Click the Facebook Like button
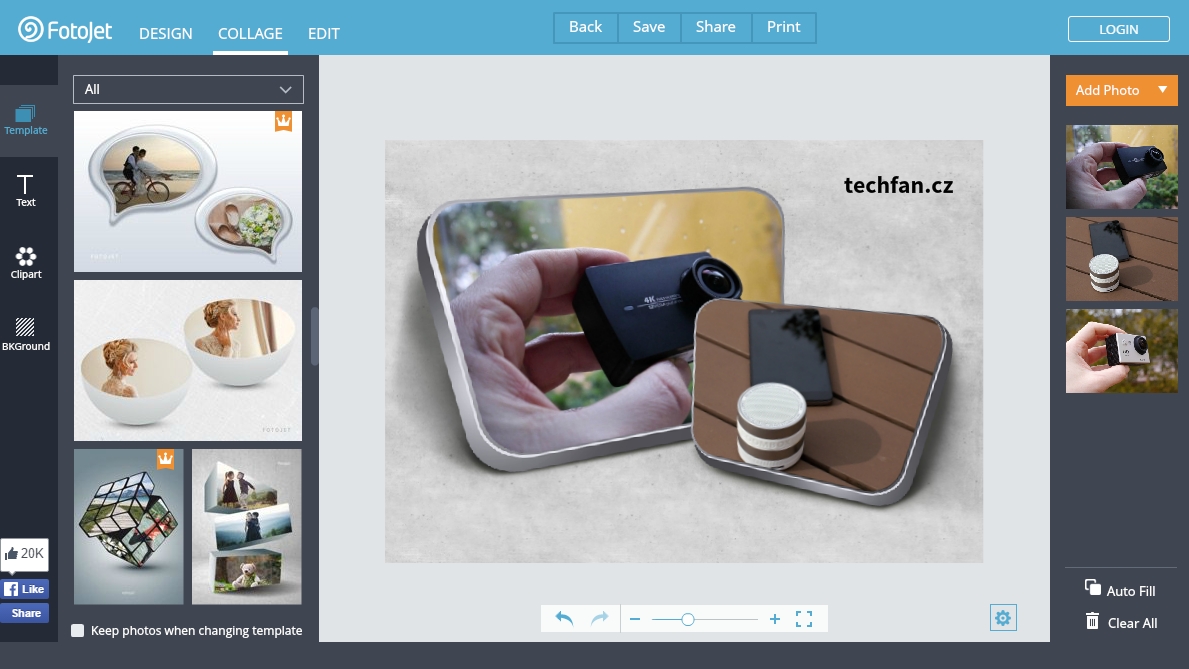Screen dimensions: 1189x669 click(x=25, y=589)
